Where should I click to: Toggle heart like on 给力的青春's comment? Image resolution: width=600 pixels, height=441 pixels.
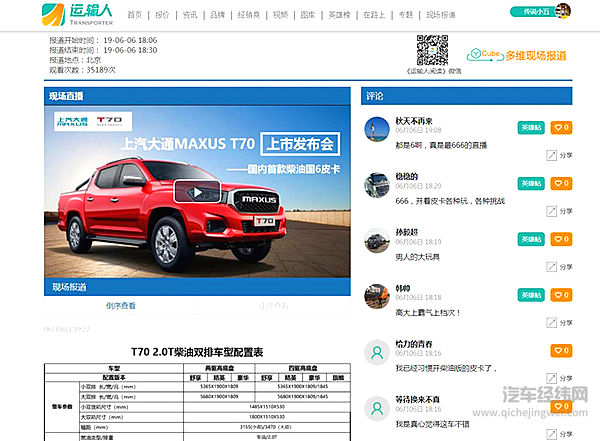[x=561, y=351]
